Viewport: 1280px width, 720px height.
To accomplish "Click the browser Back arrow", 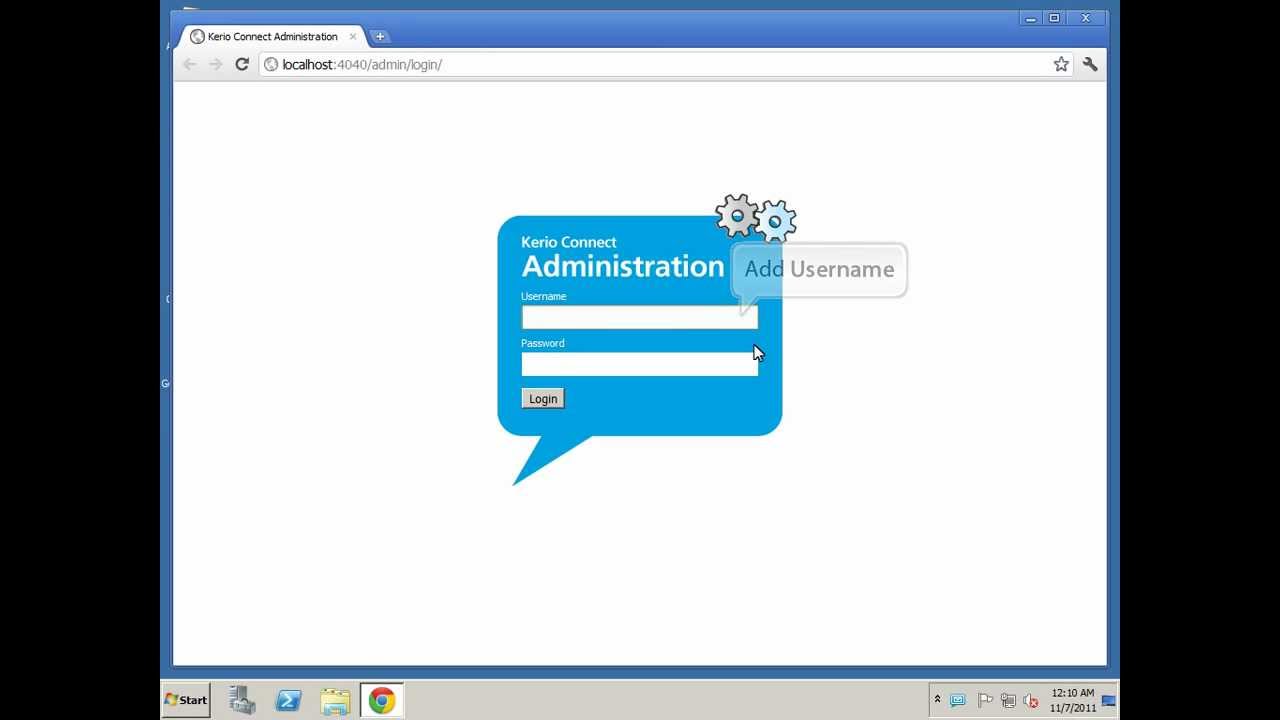I will [189, 64].
